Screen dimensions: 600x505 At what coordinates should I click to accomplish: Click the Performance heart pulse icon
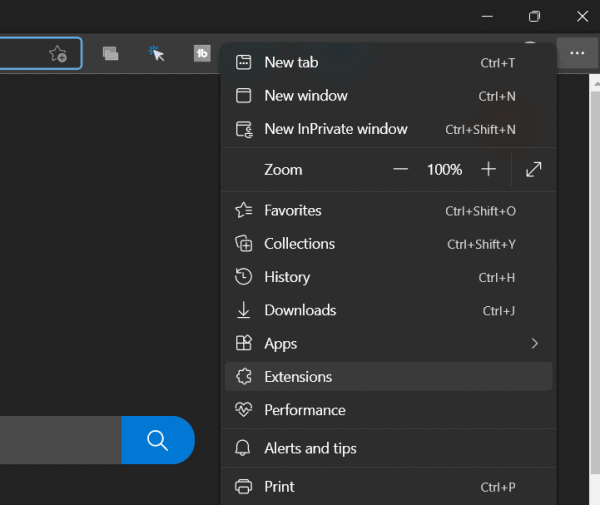pos(243,410)
